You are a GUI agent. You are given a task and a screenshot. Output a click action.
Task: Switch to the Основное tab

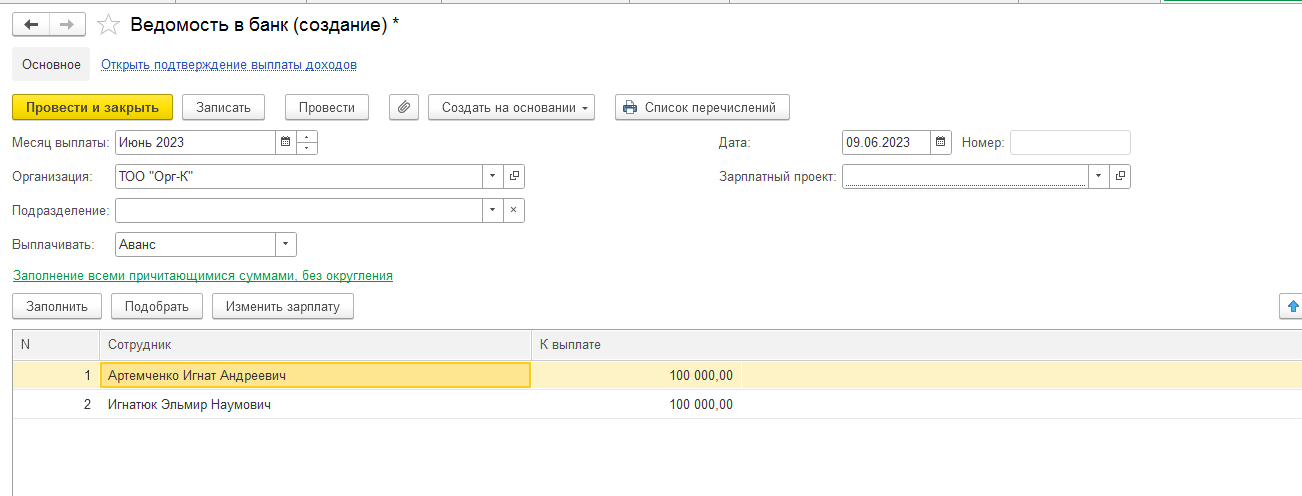[51, 65]
